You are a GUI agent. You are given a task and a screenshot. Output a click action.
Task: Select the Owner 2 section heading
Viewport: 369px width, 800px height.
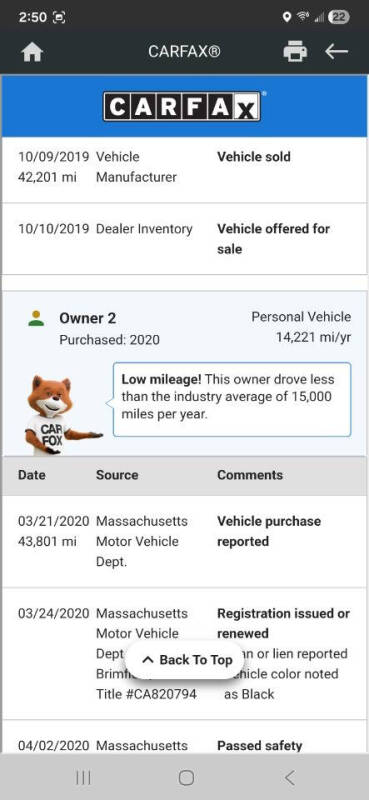tap(88, 318)
